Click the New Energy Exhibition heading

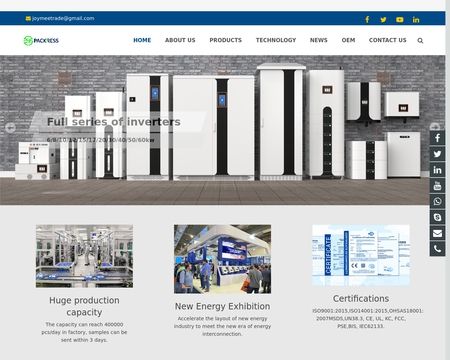click(x=222, y=306)
